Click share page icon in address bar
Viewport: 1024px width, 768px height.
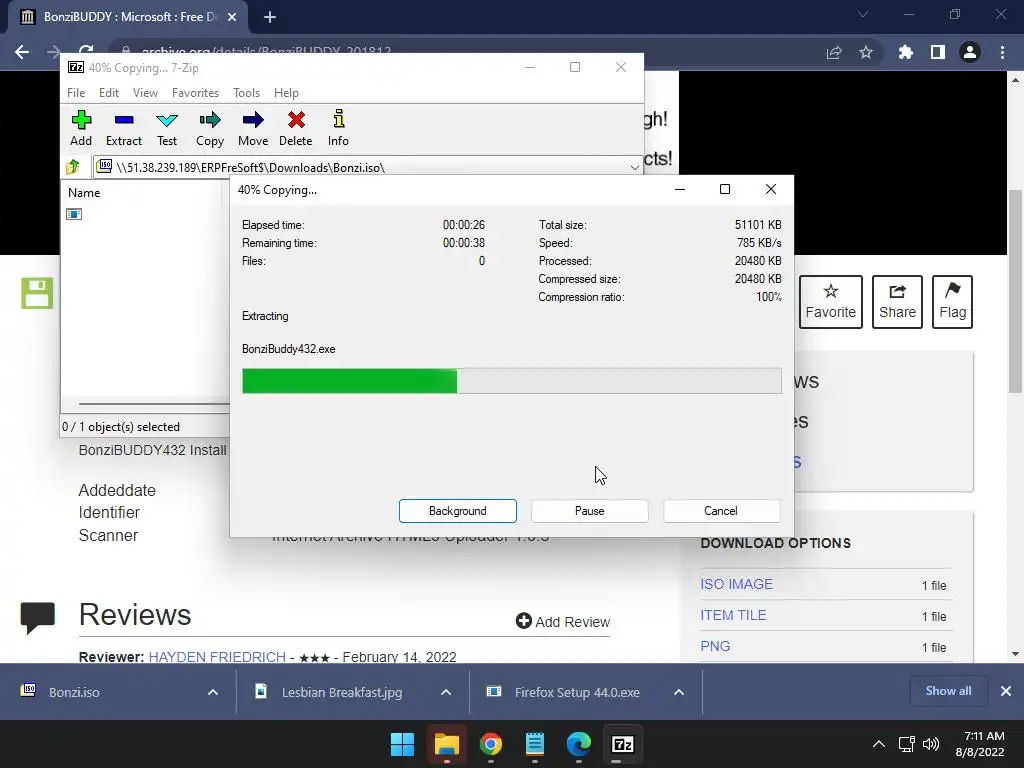[x=834, y=52]
